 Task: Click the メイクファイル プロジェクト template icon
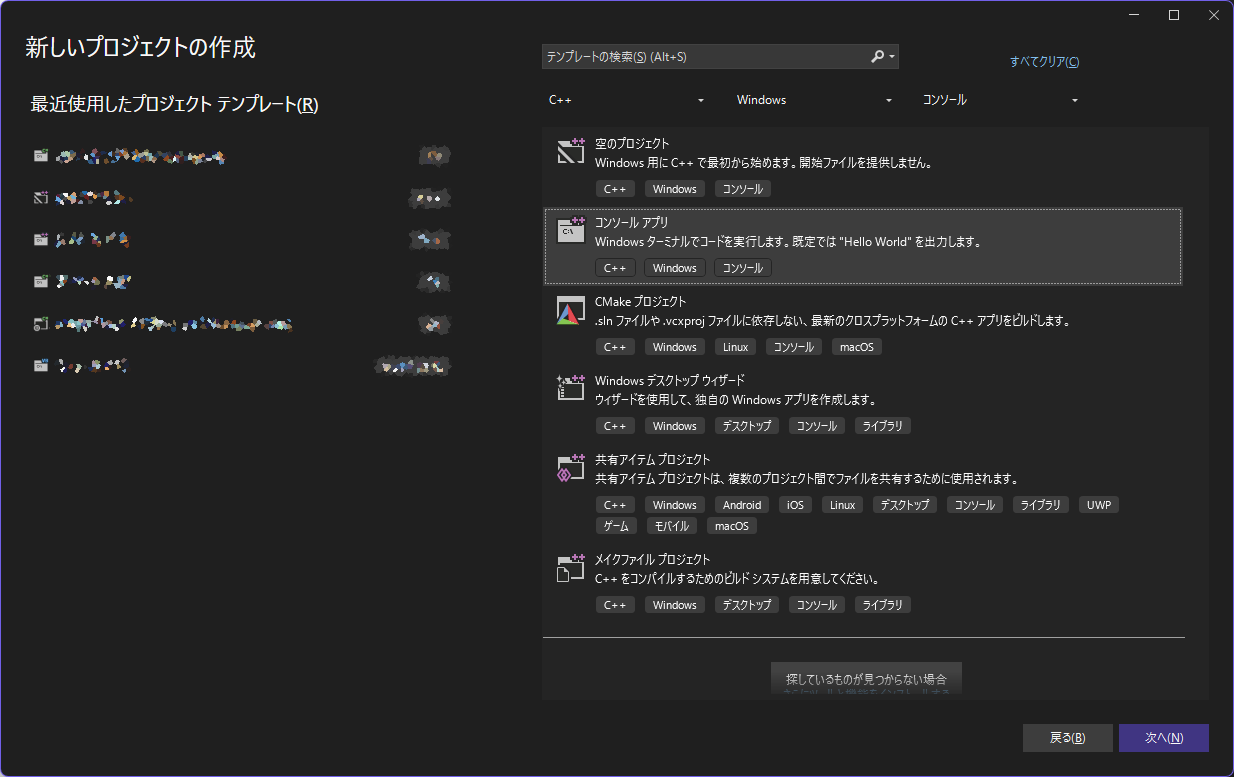tap(570, 568)
